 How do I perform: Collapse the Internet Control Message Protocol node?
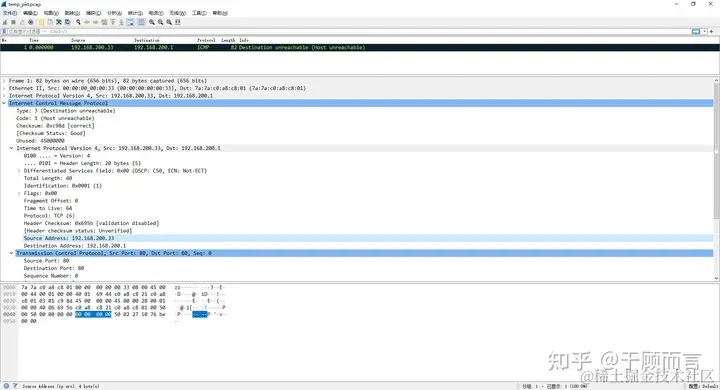pos(4,103)
